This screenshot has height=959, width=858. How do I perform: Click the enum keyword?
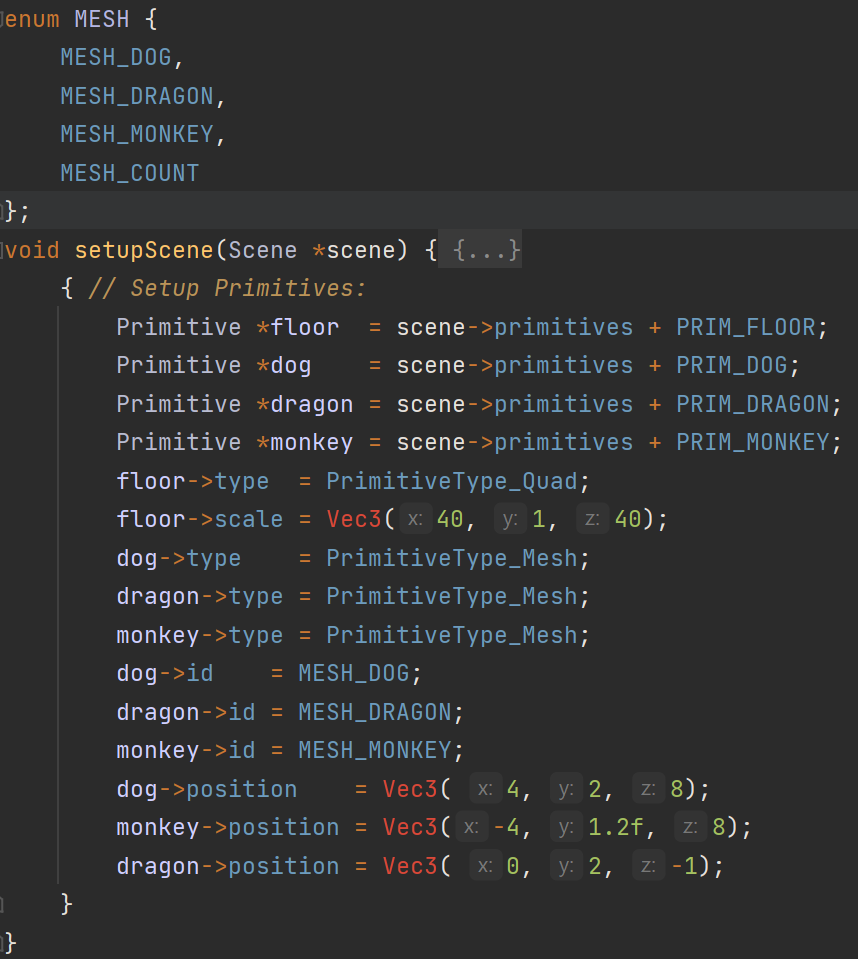[x=32, y=20]
